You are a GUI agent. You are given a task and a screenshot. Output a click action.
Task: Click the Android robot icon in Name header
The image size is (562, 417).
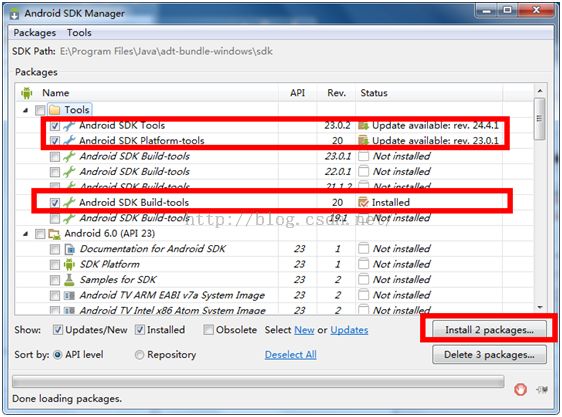pyautogui.click(x=27, y=93)
